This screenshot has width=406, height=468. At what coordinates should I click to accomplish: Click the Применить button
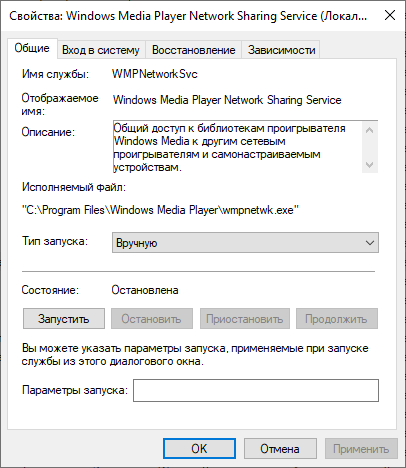(x=361, y=449)
